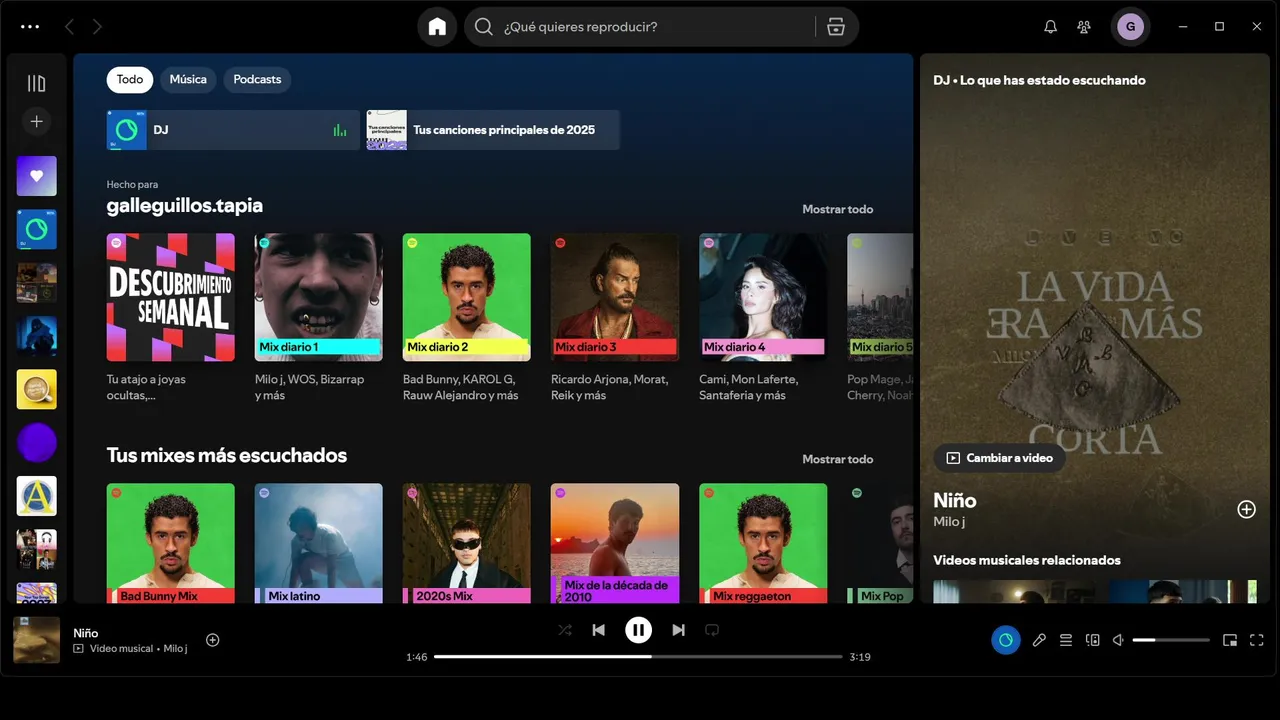Image resolution: width=1280 pixels, height=720 pixels.
Task: Open Mix reggaeton card
Action: coord(763,543)
